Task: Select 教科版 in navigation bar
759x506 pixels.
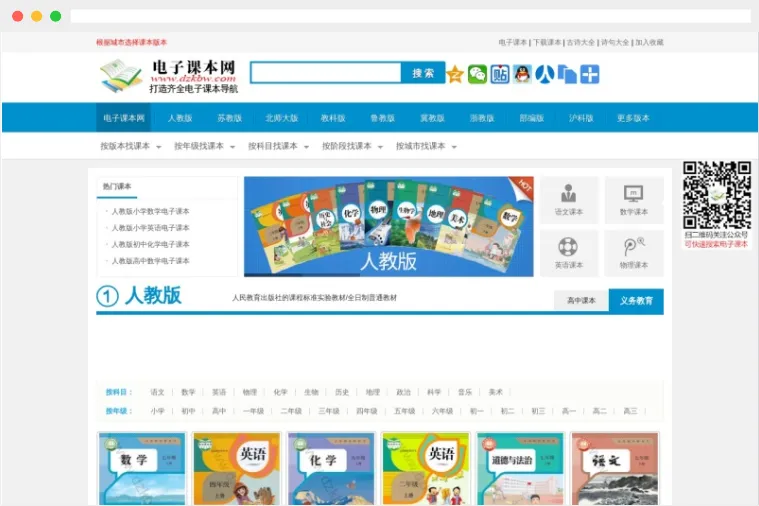Action: pos(333,118)
